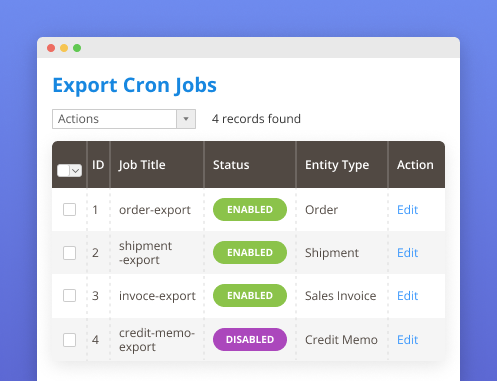This screenshot has width=497, height=381.
Task: Sort by the ID column header
Action: [x=98, y=165]
